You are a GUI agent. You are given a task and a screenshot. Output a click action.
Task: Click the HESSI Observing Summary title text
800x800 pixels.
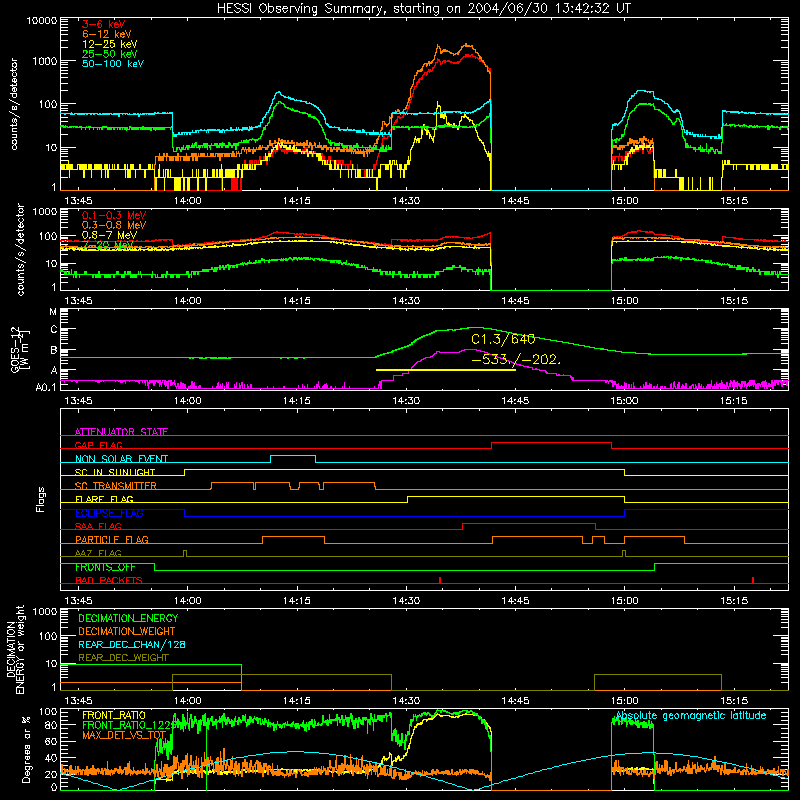423,9
